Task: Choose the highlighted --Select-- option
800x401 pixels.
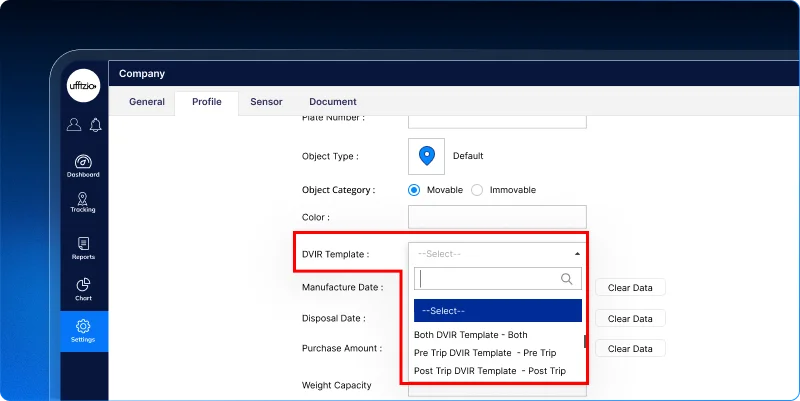Action: [x=497, y=311]
